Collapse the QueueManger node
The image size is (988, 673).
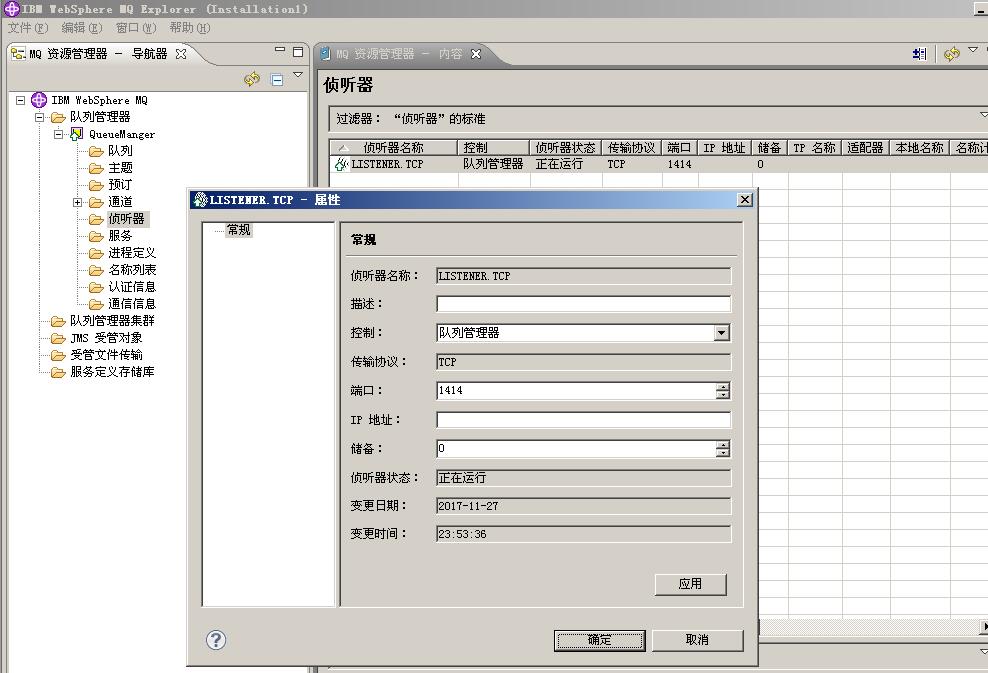59,134
